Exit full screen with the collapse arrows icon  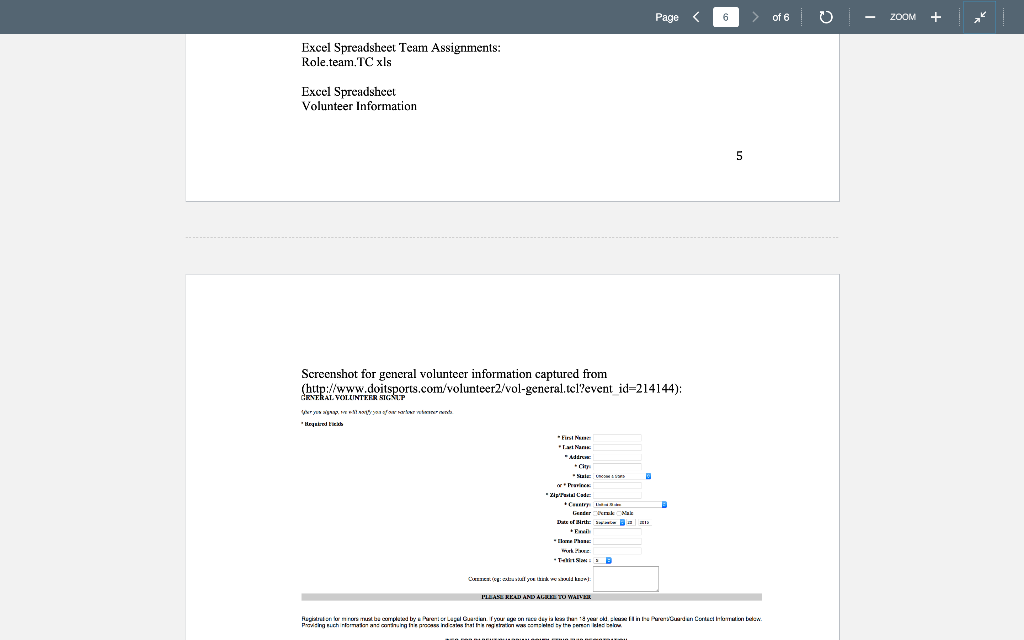(979, 17)
